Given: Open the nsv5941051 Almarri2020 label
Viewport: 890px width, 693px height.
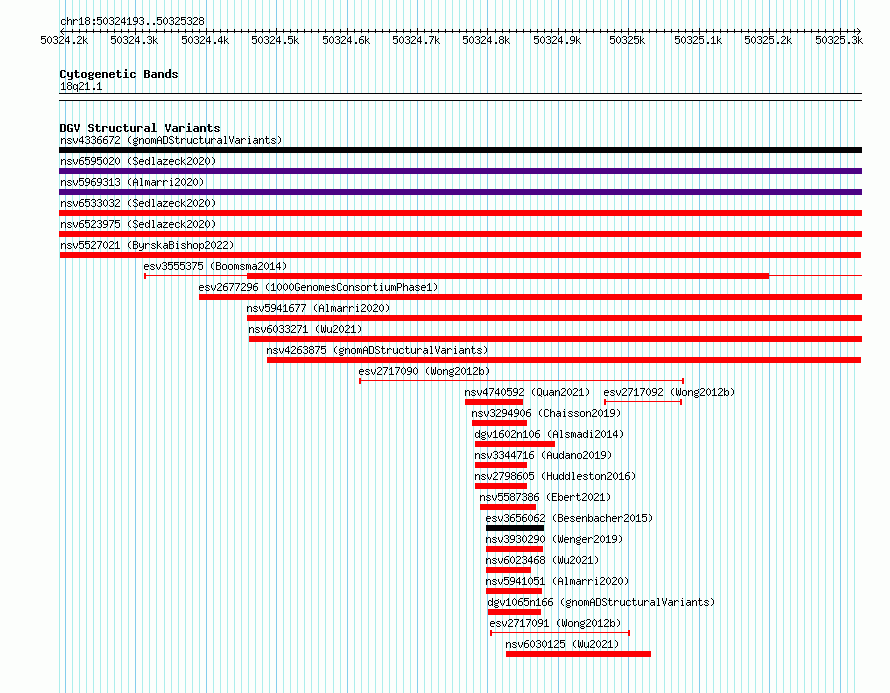Looking at the screenshot, I should [x=557, y=581].
